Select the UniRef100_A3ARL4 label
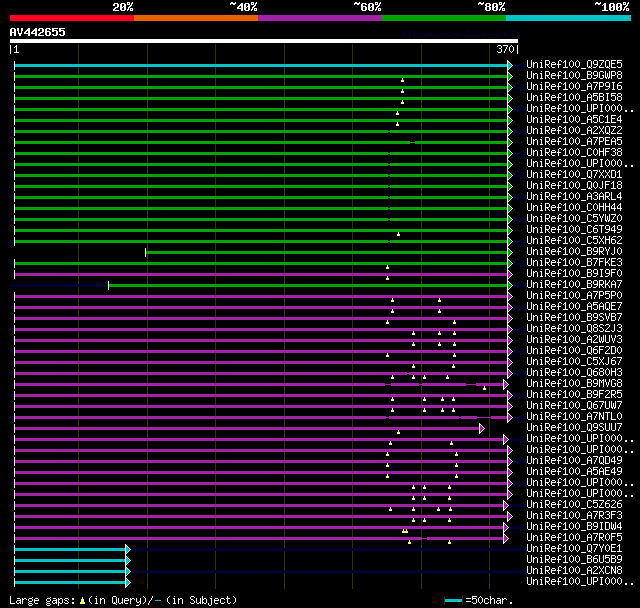This screenshot has height=608, width=640. pyautogui.click(x=574, y=197)
